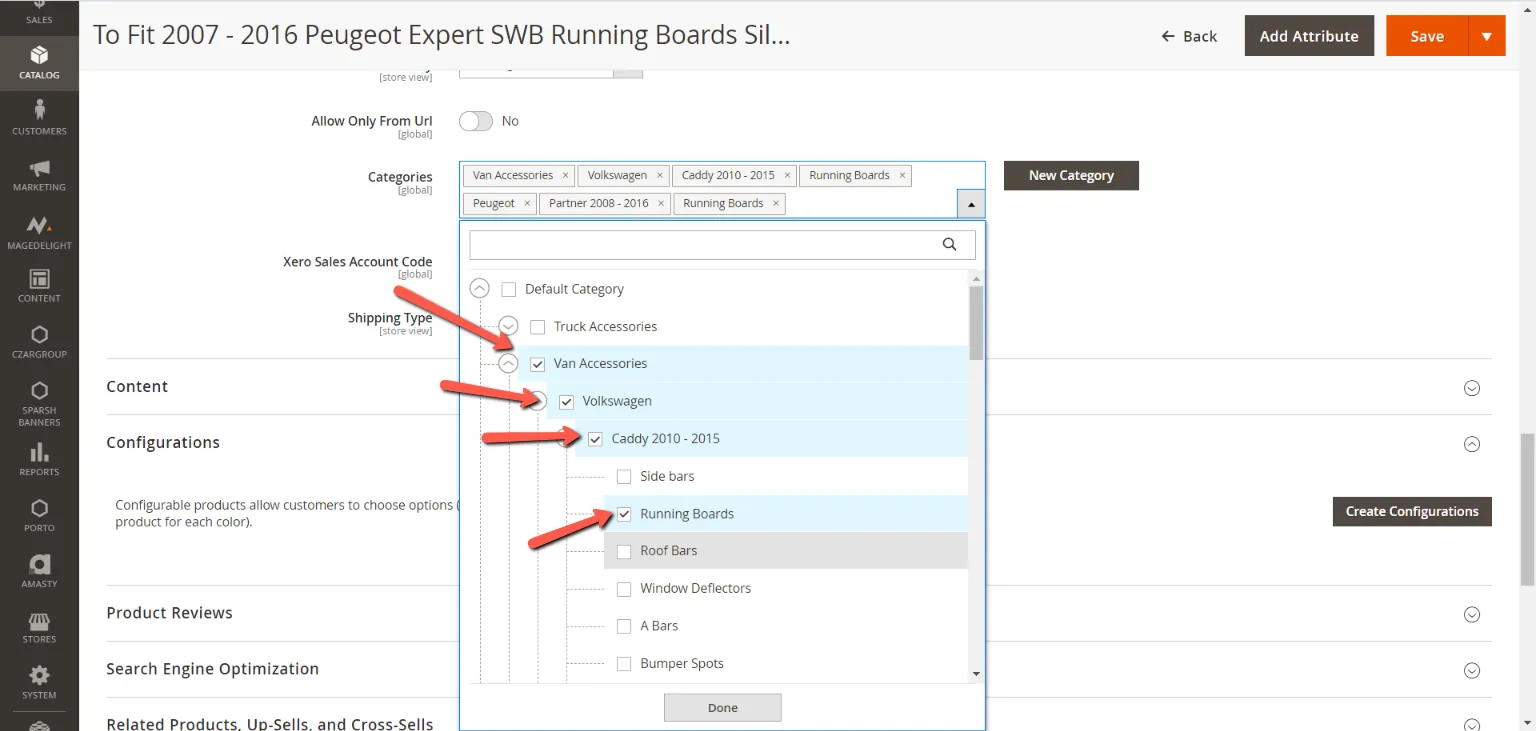
Task: Open the Magedelight sidebar menu
Action: click(x=39, y=232)
